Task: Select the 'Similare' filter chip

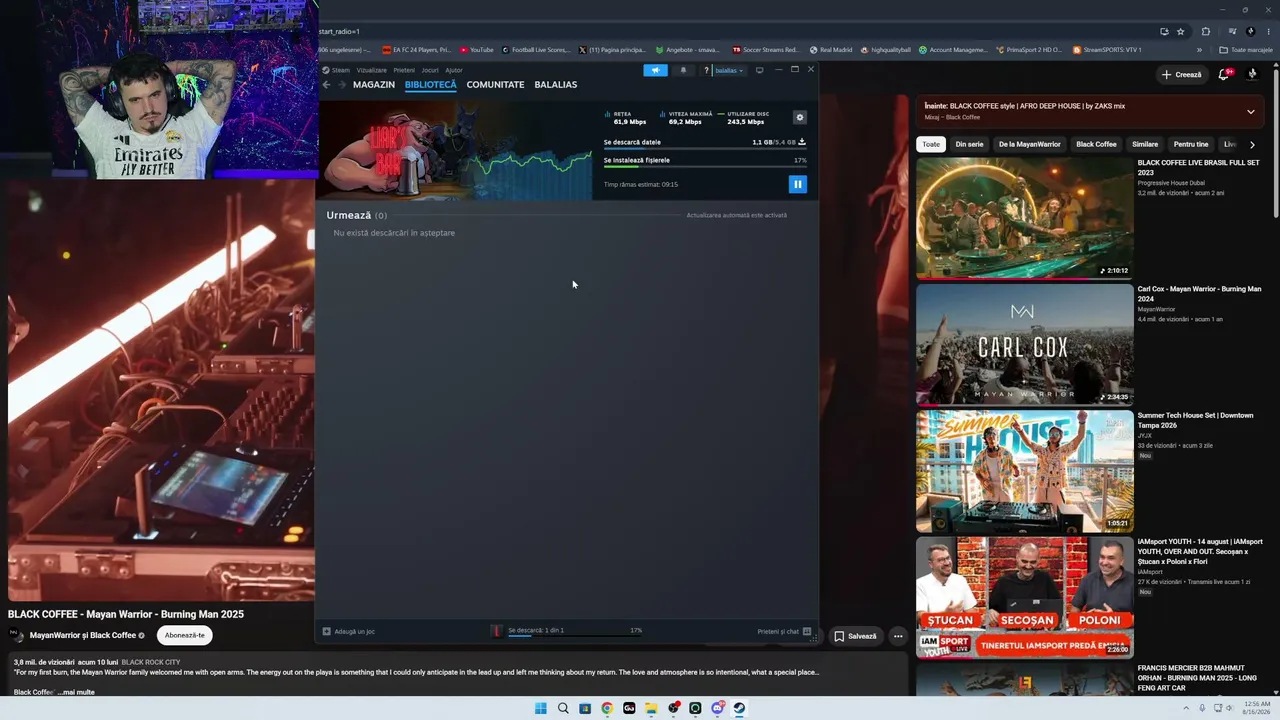Action: [1145, 144]
